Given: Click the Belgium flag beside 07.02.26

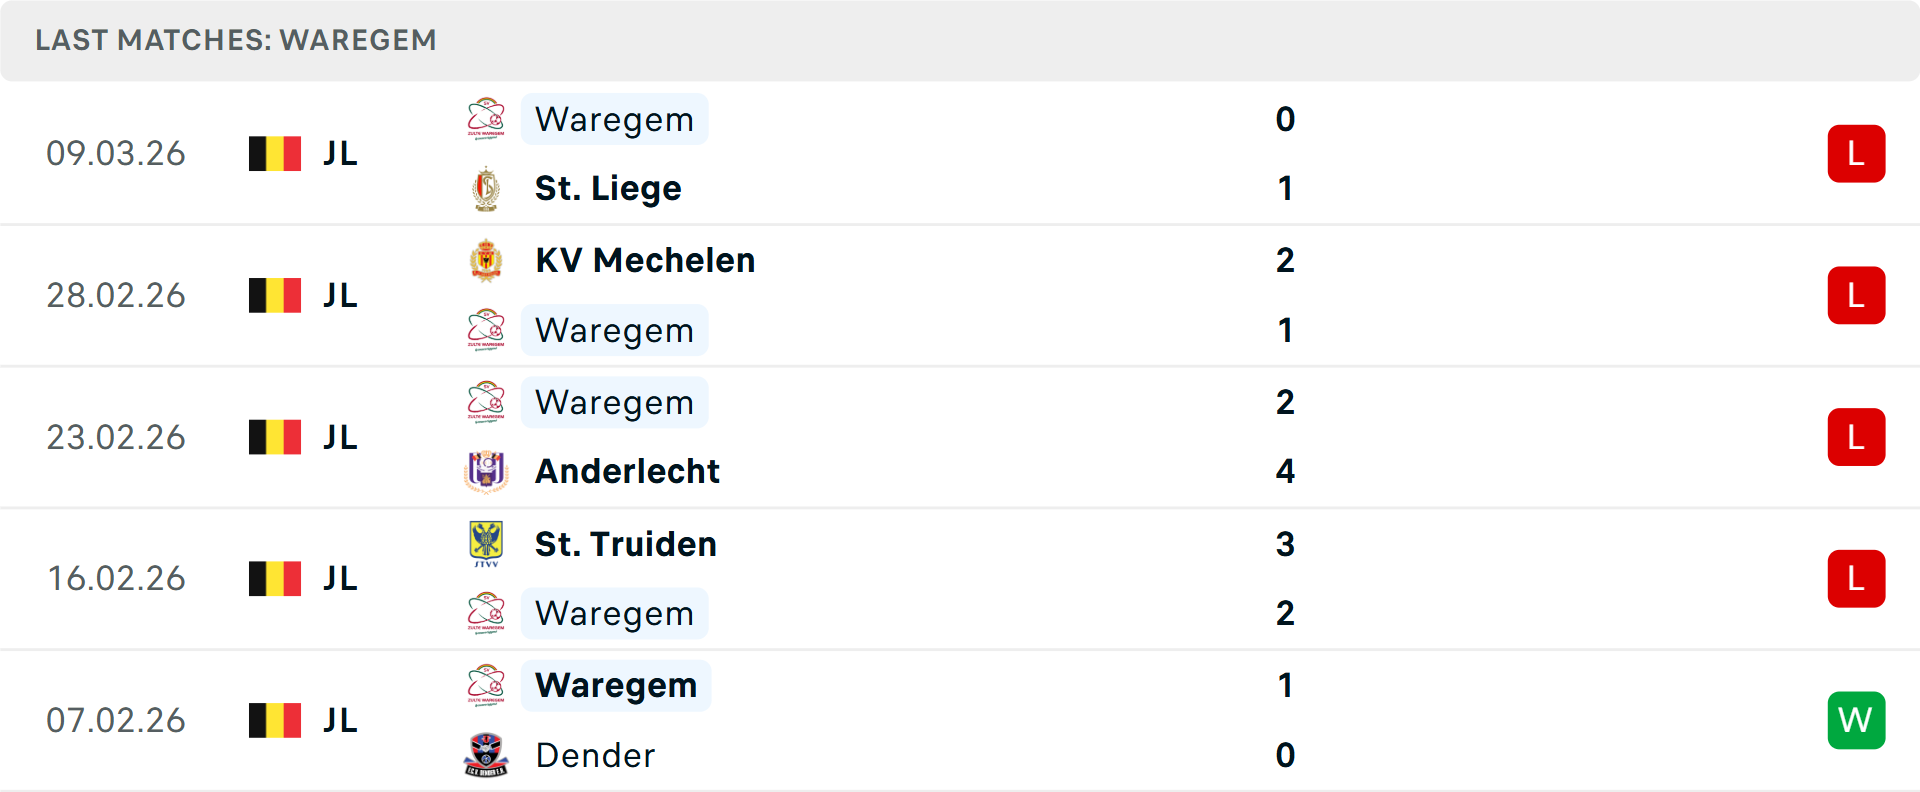Looking at the screenshot, I should pos(274,720).
